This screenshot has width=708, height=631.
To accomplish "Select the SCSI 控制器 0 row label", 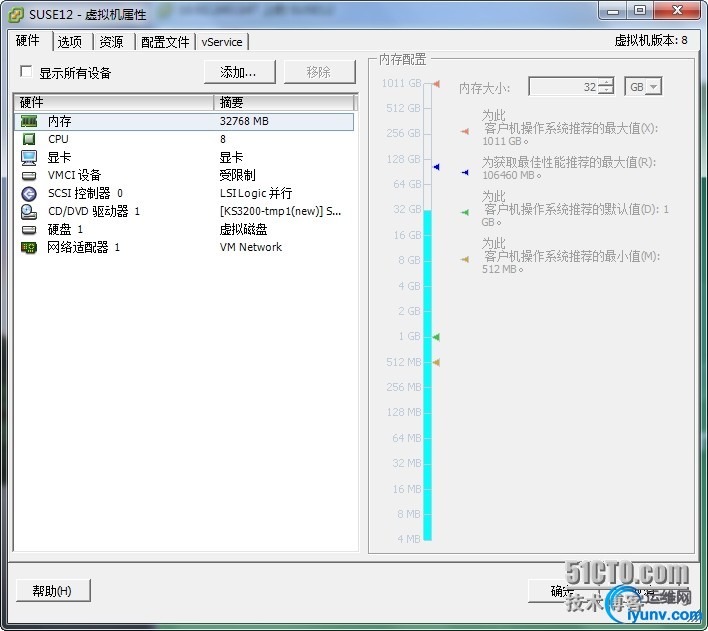I will pos(85,193).
